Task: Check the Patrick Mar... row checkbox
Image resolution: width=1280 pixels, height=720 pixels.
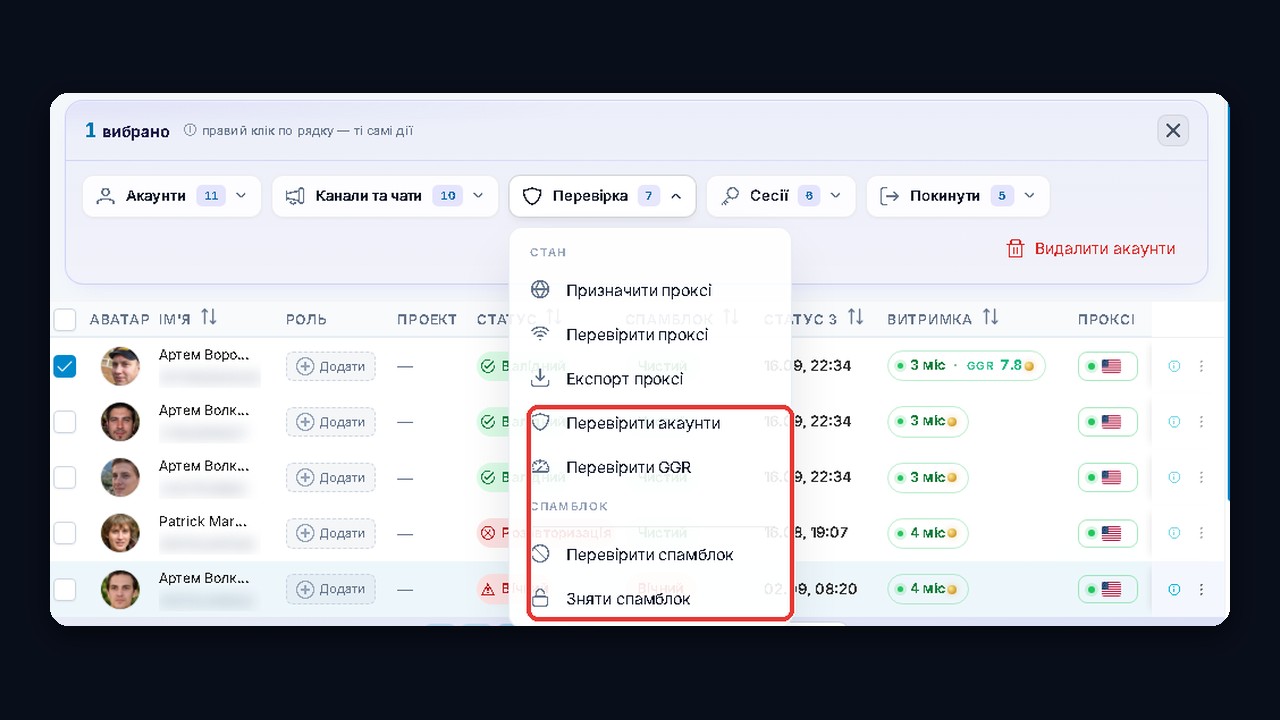Action: click(65, 534)
